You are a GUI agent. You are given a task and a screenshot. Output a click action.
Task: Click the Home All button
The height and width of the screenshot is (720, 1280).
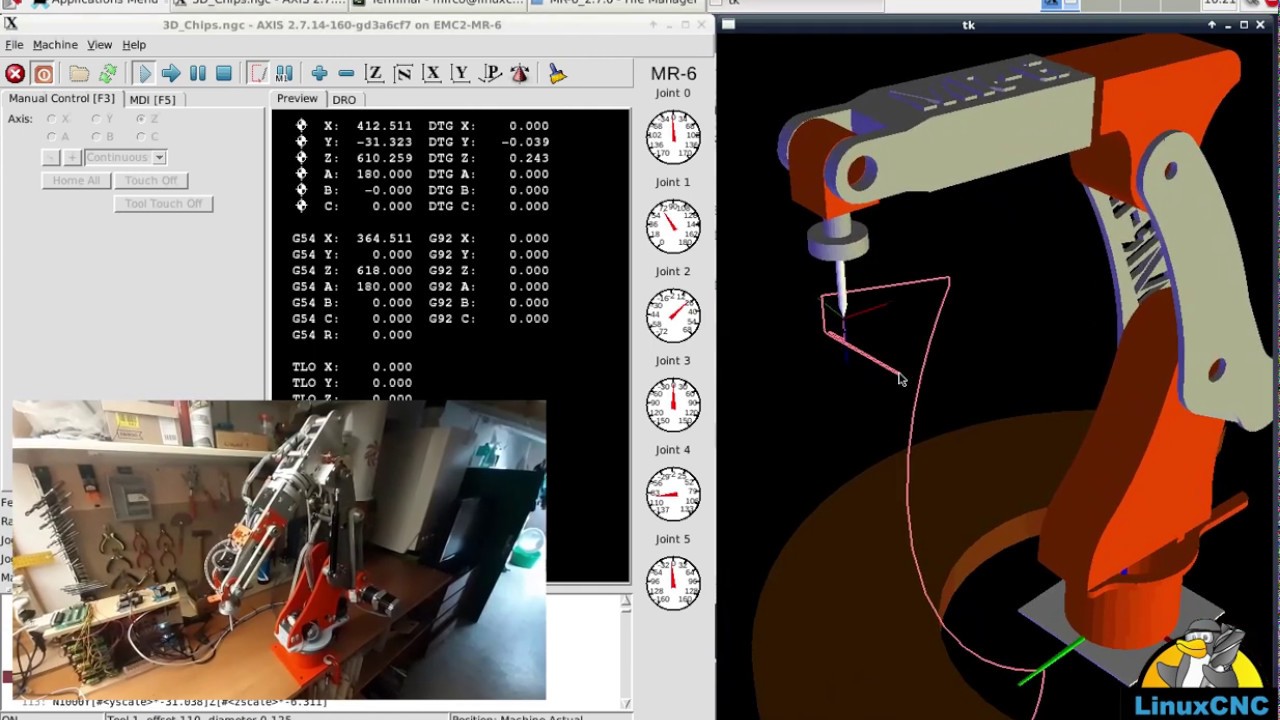pos(76,180)
